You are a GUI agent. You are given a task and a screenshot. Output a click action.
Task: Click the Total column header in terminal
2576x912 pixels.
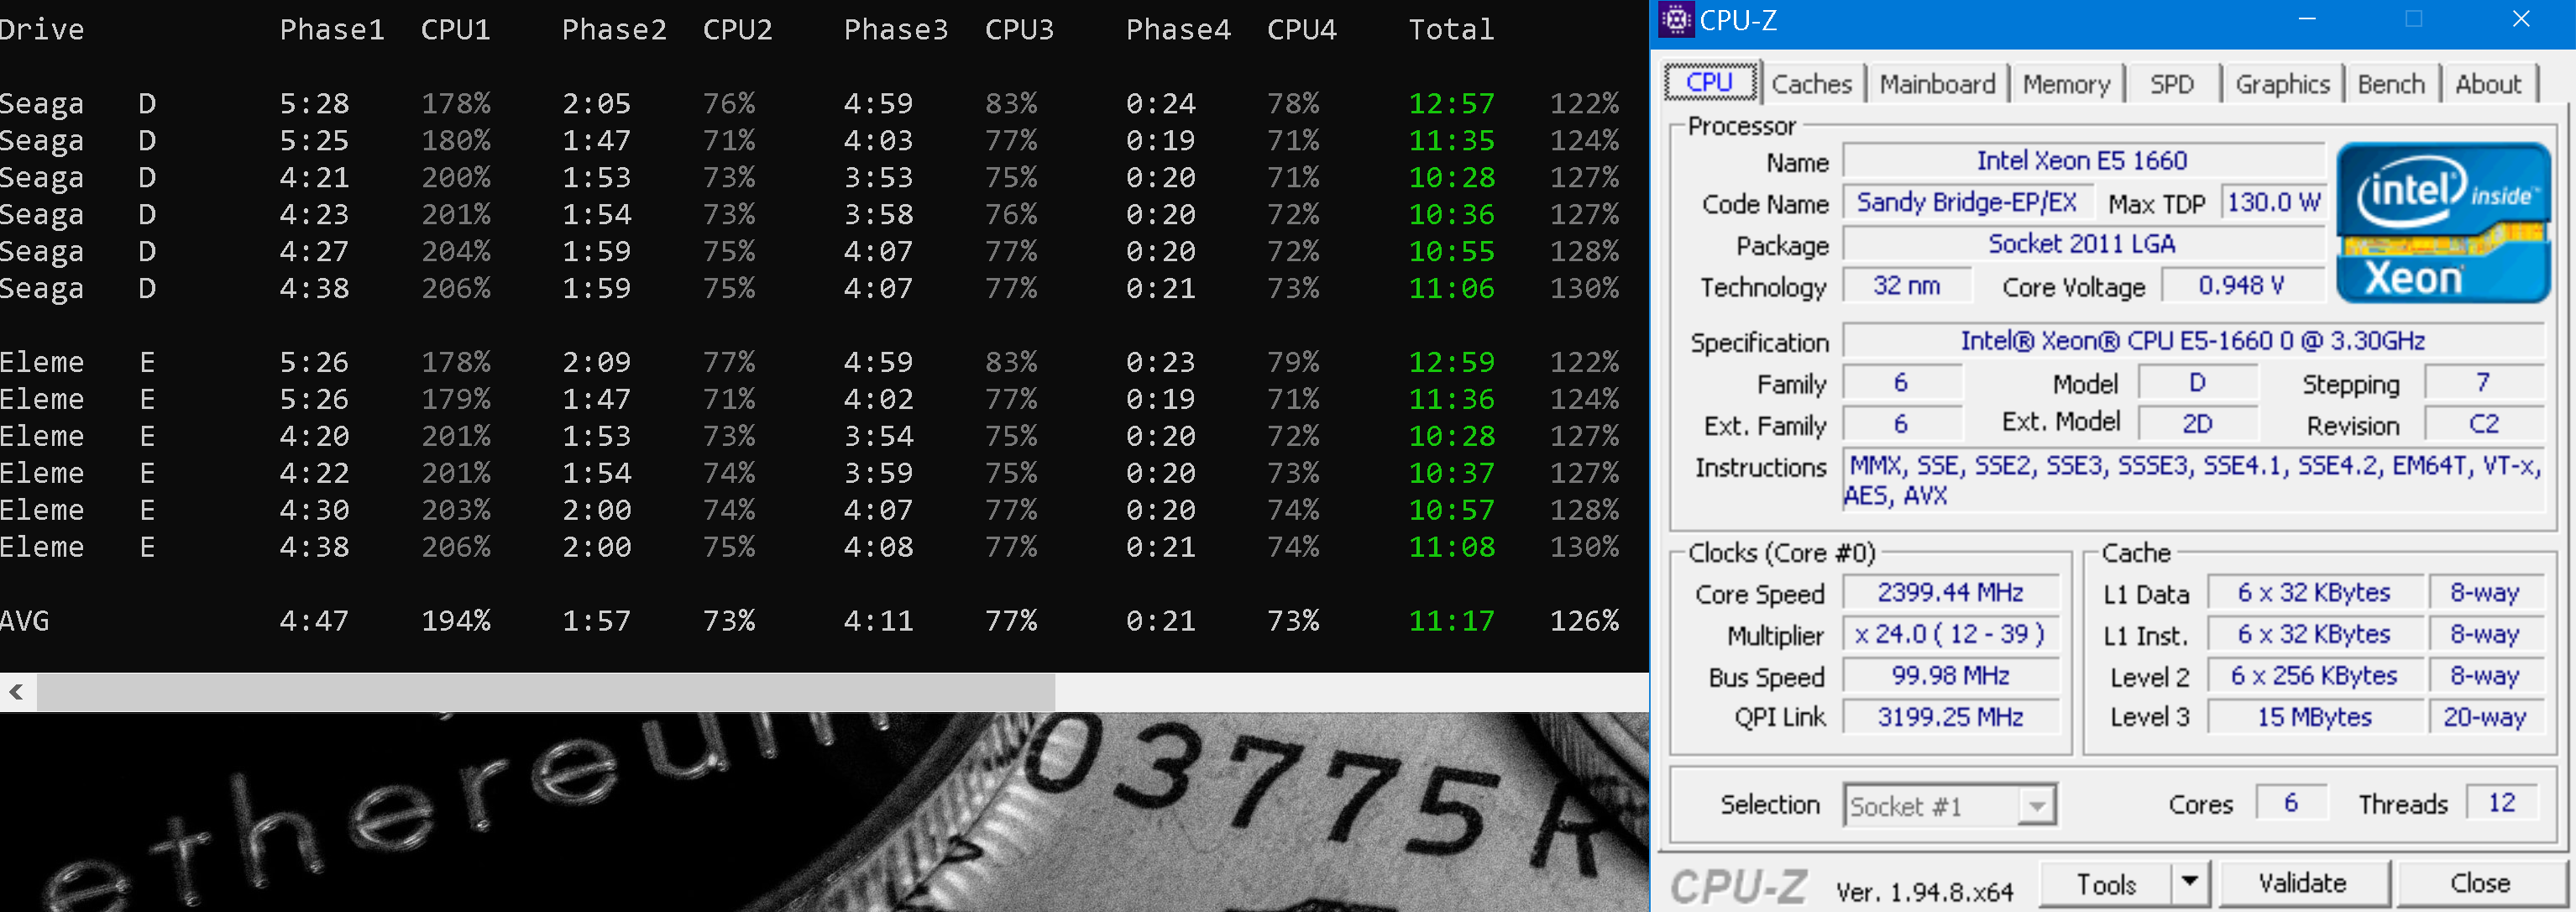[x=1451, y=30]
